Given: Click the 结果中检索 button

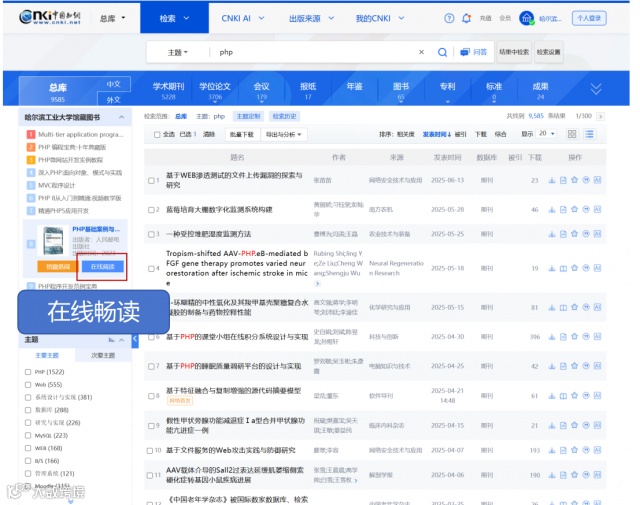Looking at the screenshot, I should pyautogui.click(x=514, y=52).
